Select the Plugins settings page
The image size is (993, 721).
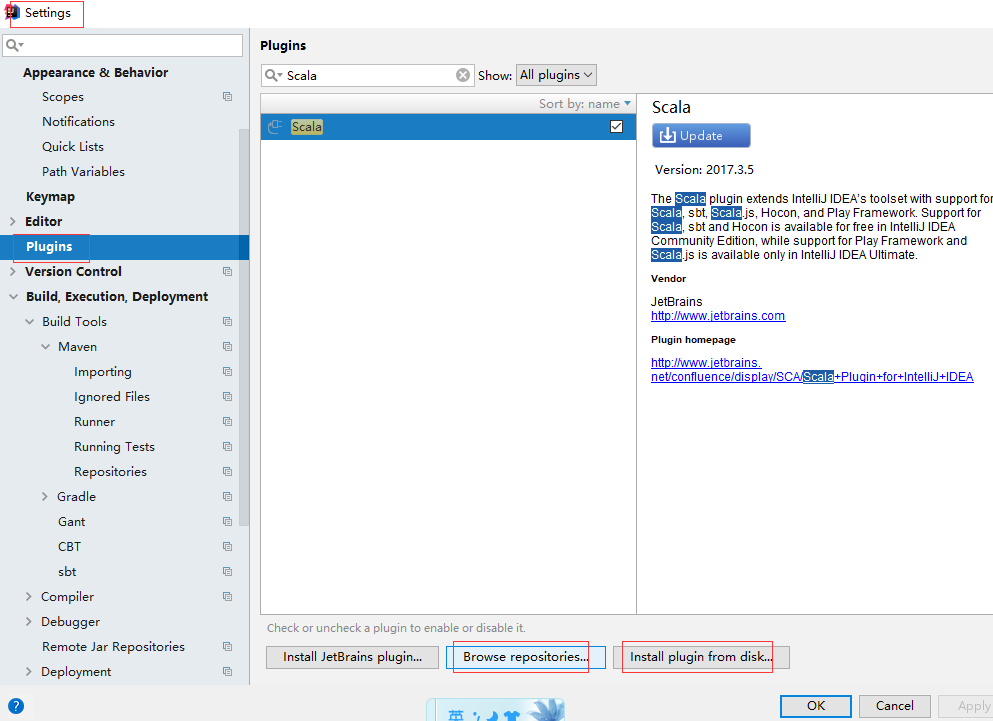pos(124,247)
